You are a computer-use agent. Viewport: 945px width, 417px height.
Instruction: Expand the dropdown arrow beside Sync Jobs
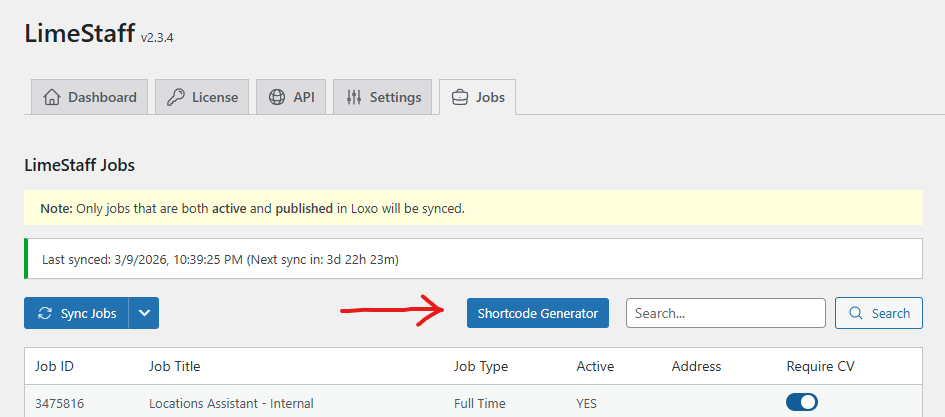coord(144,313)
